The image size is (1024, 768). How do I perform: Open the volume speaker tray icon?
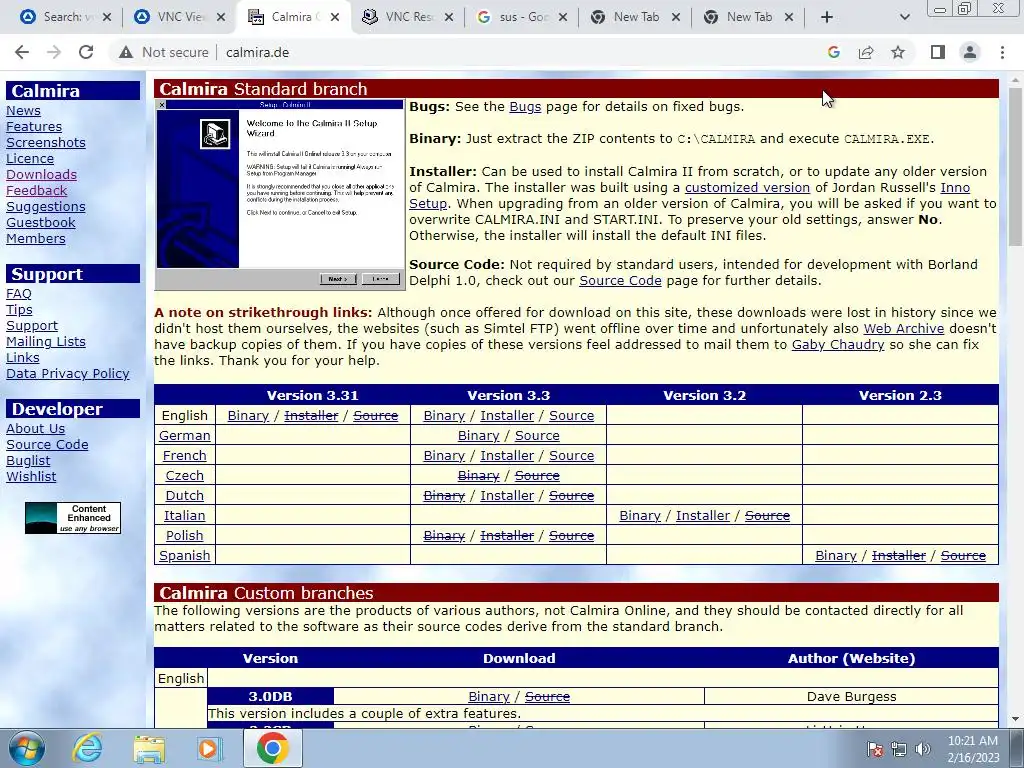coord(922,748)
